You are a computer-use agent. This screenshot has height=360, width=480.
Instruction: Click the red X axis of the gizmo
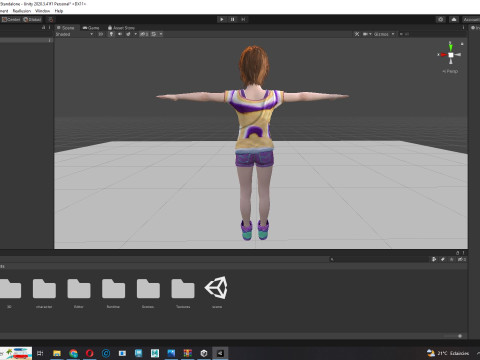pyautogui.click(x=443, y=55)
